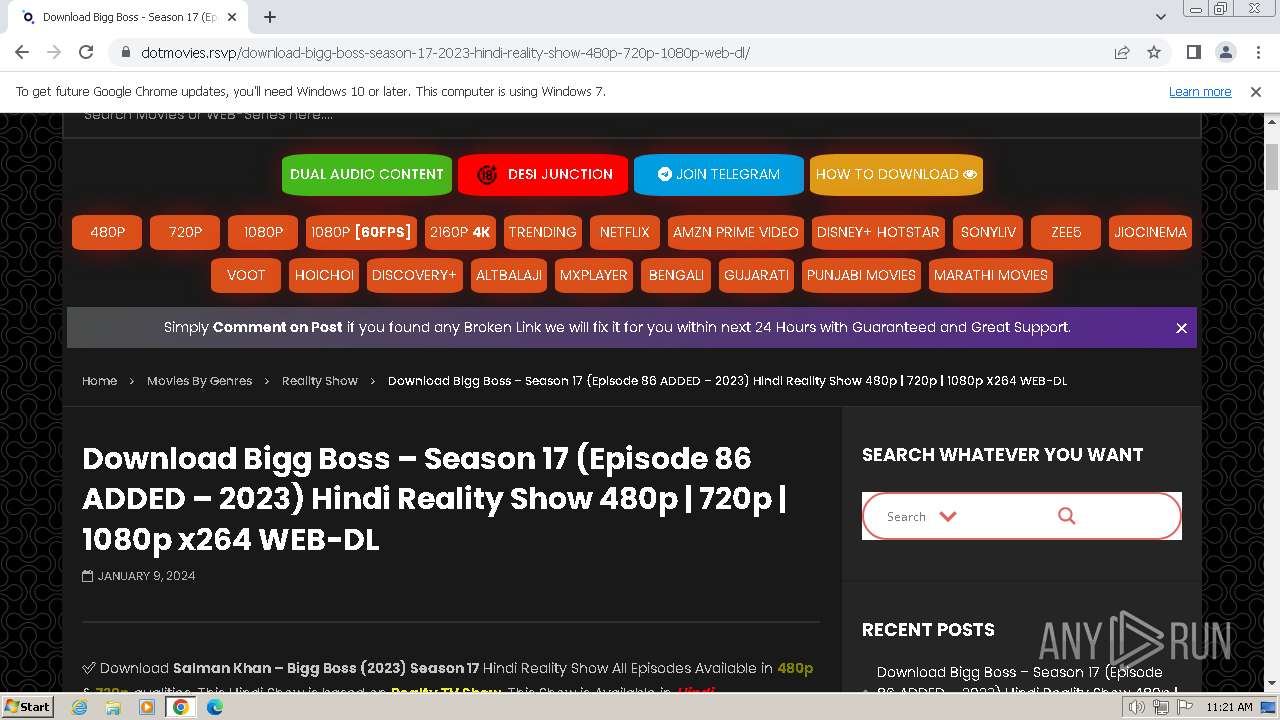Go back to previous page
Screen dimensions: 1280x720
(22, 52)
